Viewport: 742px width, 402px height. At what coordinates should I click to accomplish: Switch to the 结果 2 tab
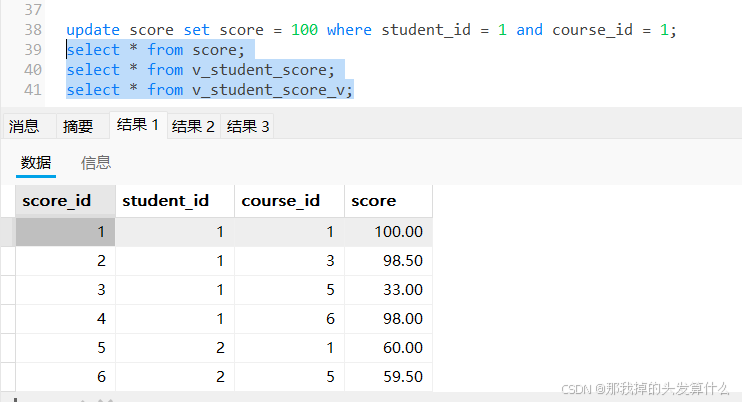click(193, 126)
